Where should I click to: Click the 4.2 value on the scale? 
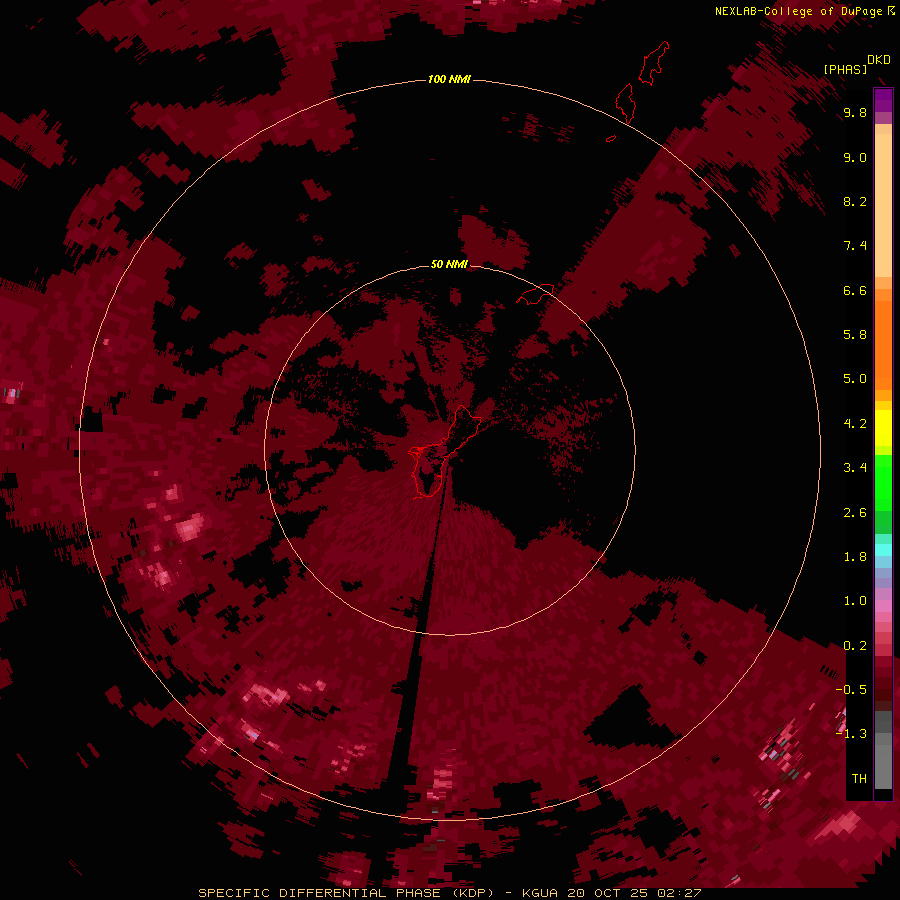[855, 424]
